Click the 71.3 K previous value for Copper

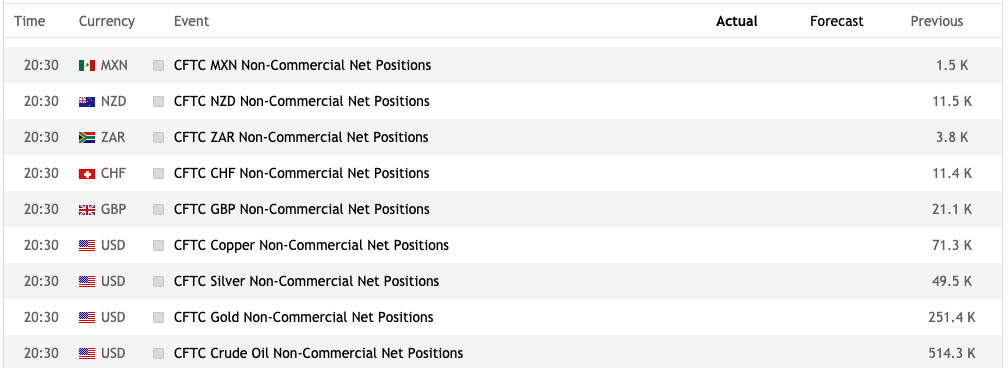pos(954,245)
